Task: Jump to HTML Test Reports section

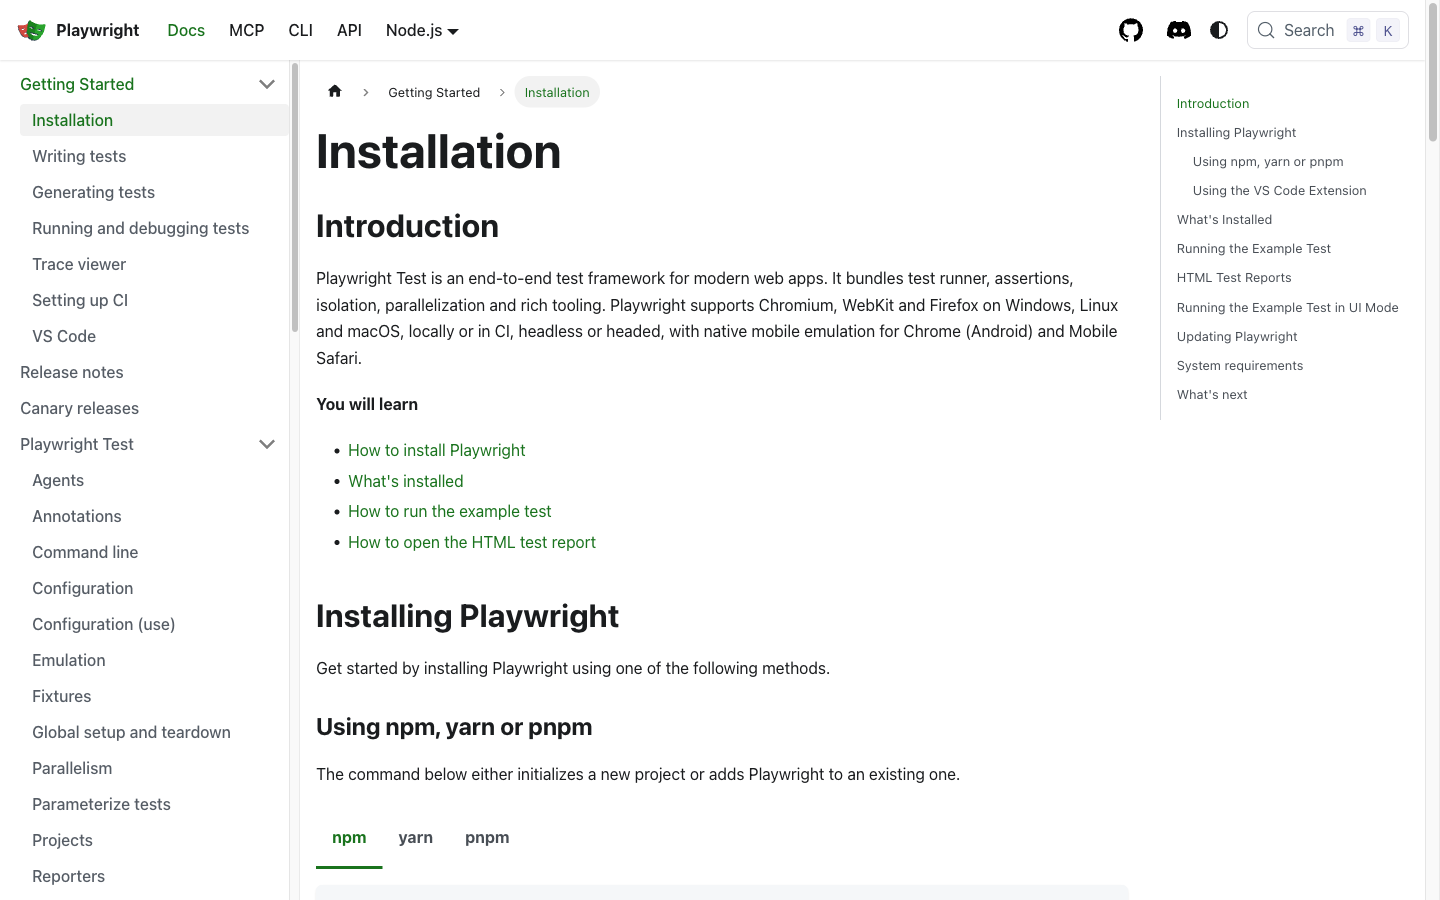Action: click(x=1234, y=277)
